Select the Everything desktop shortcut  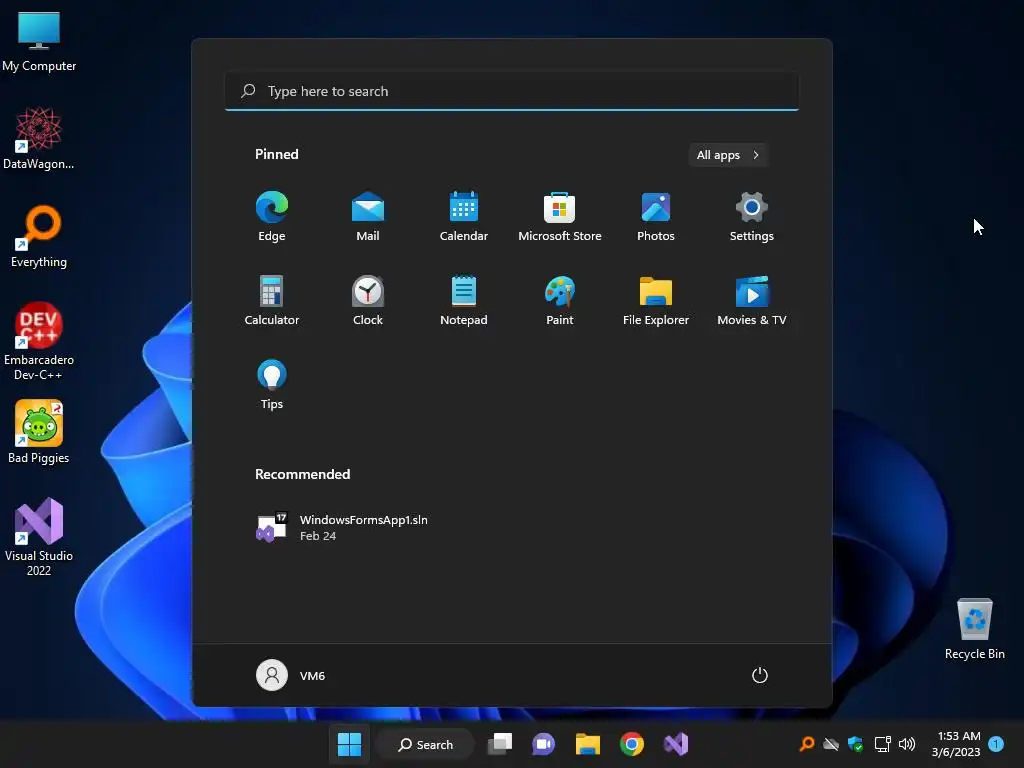tap(39, 236)
